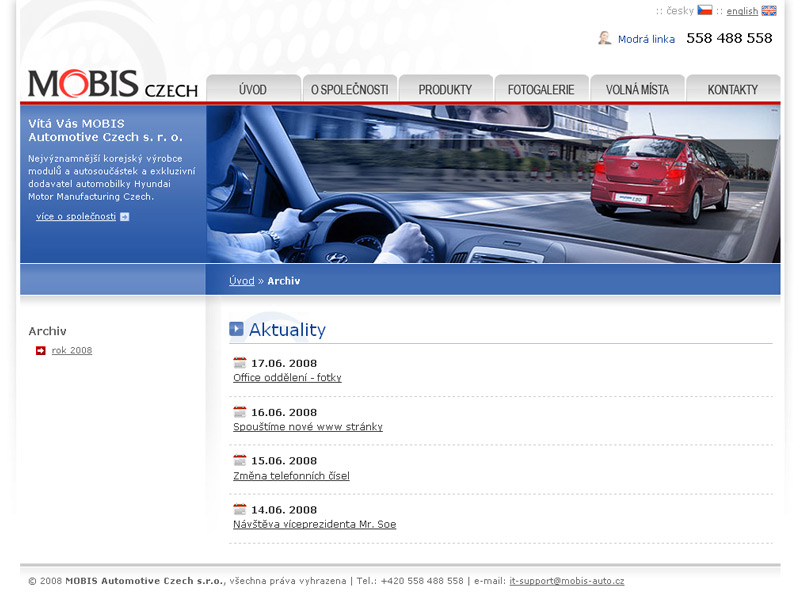Open Office oddělení - fotky article
Image resolution: width=800 pixels, height=595 pixels.
pyautogui.click(x=287, y=378)
